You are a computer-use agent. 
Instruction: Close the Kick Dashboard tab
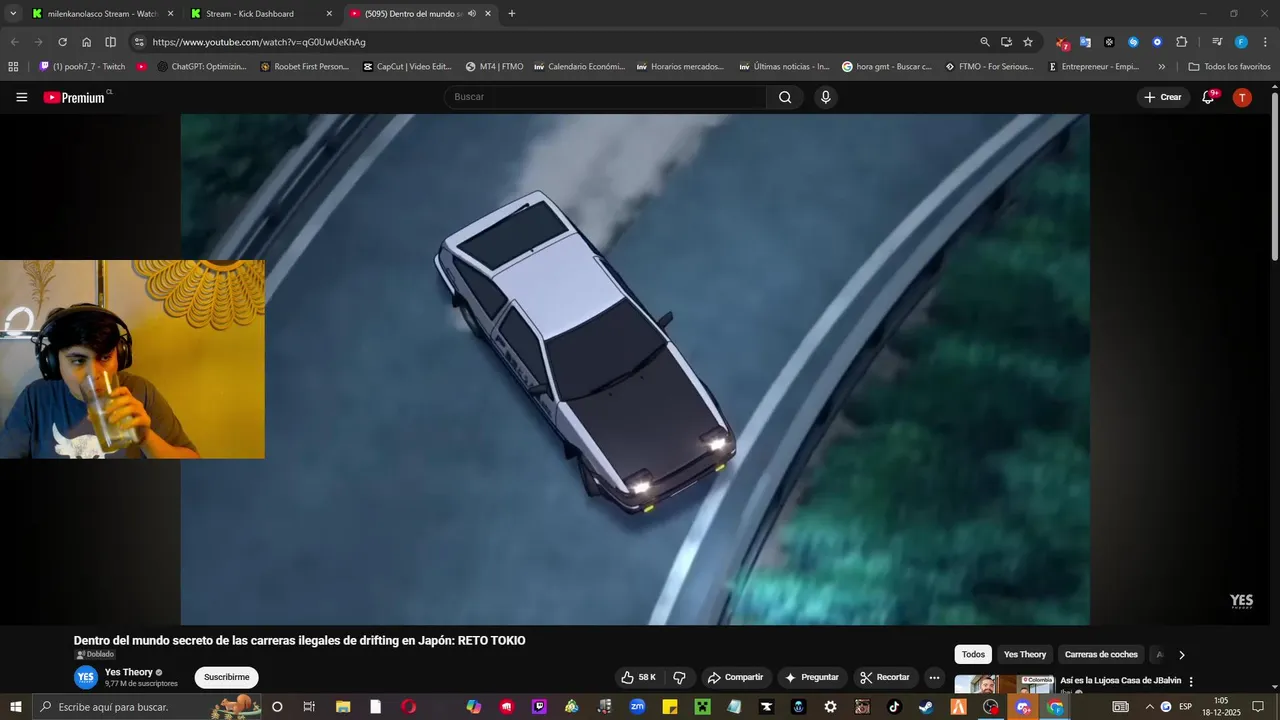(329, 14)
